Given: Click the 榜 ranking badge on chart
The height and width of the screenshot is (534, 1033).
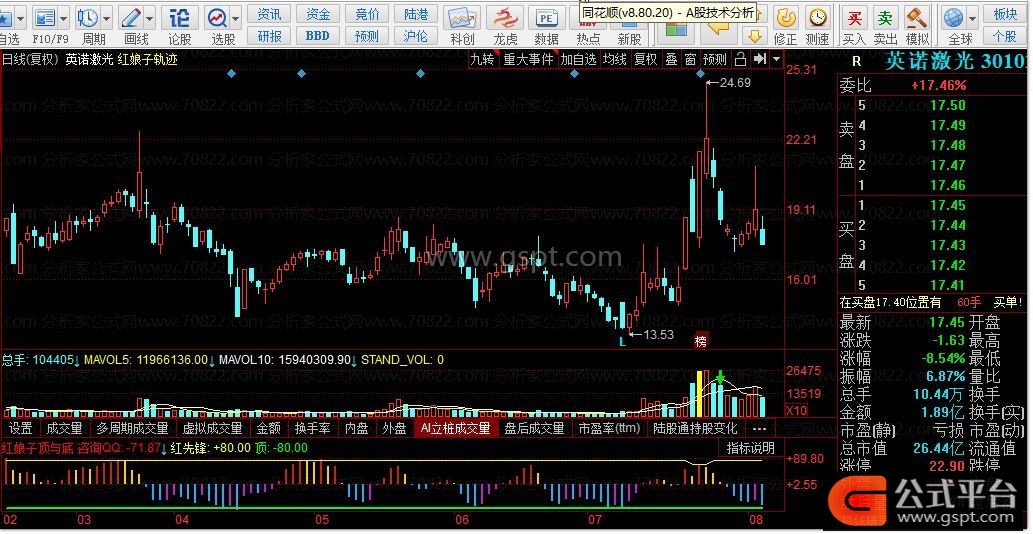Looking at the screenshot, I should pyautogui.click(x=700, y=341).
